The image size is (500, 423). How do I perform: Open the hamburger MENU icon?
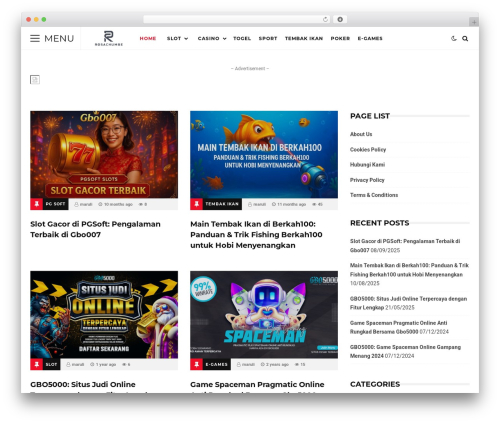[35, 38]
